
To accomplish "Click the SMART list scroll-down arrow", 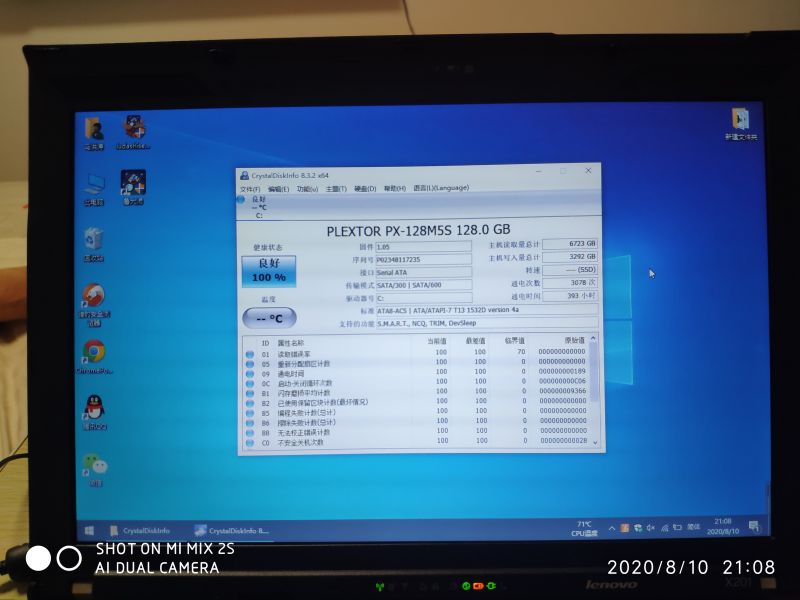I will click(x=595, y=442).
